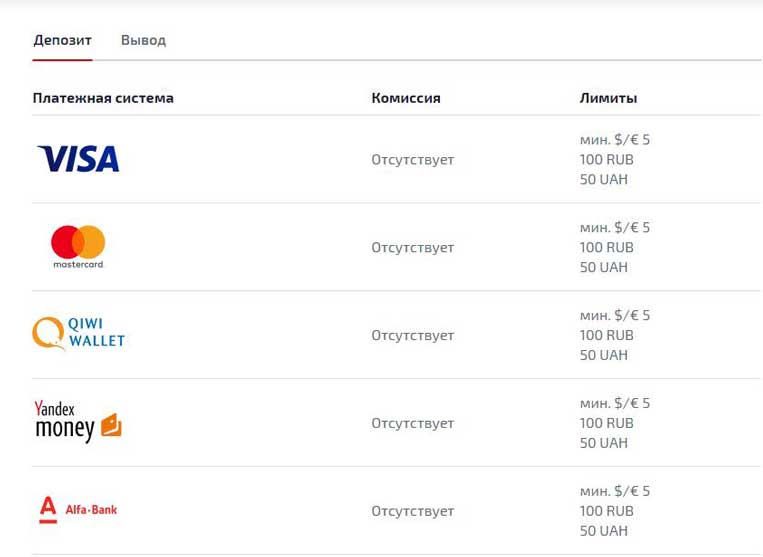Click the 50 UAH limit for Alfa-Bank
Image resolution: width=763 pixels, height=557 pixels.
[603, 531]
